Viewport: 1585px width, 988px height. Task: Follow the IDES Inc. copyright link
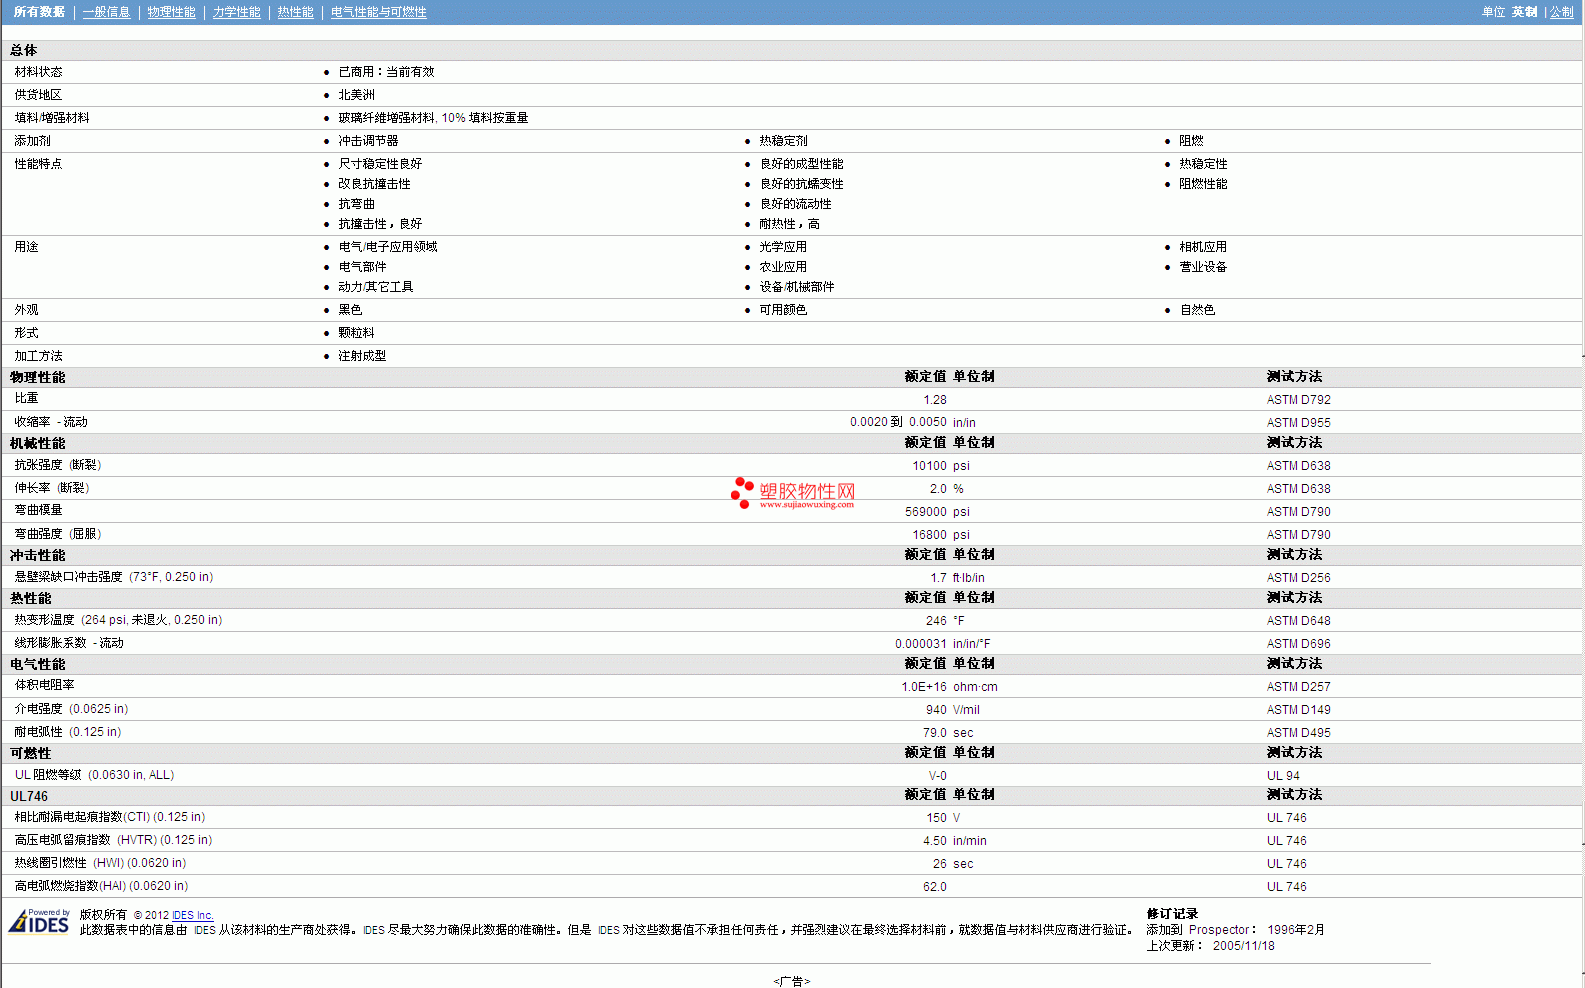[193, 915]
